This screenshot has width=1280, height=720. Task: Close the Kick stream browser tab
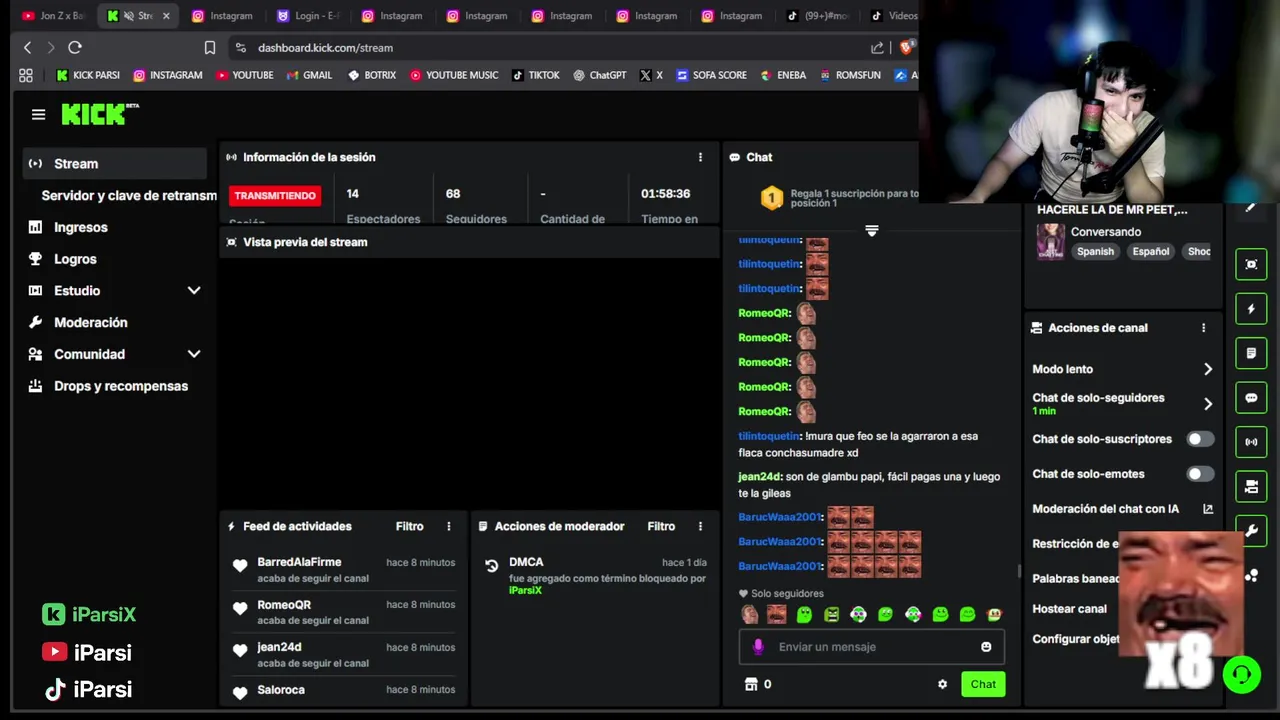pos(166,16)
